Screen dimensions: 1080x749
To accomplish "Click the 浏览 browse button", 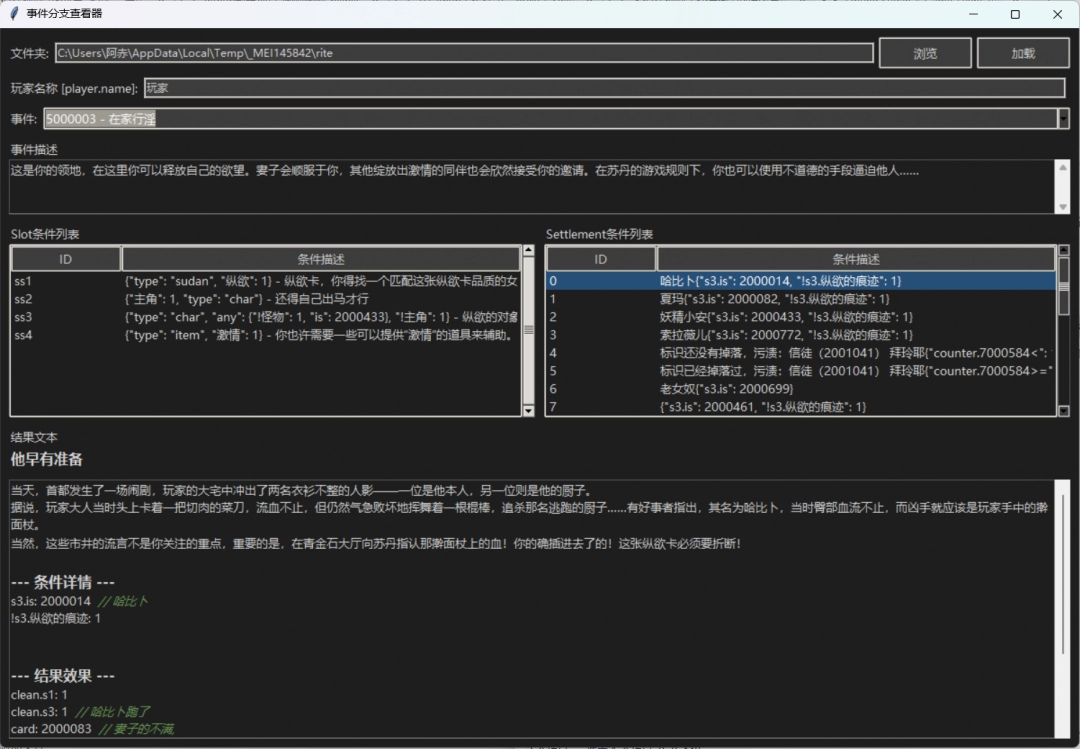I will pyautogui.click(x=925, y=53).
